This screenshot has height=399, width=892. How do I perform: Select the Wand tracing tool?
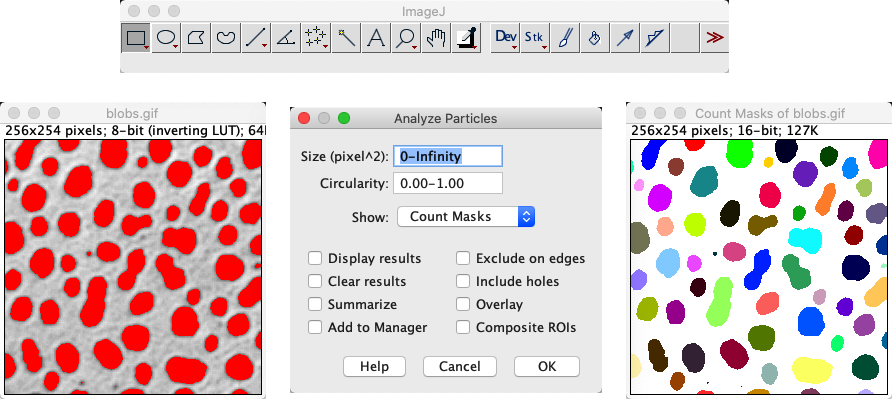tap(346, 38)
